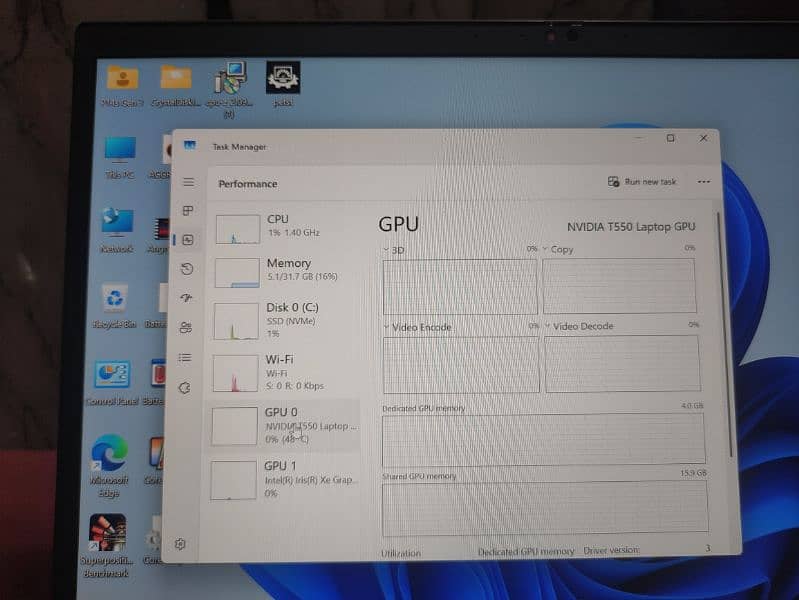Launch Microsoft Edge from desktop

click(109, 453)
